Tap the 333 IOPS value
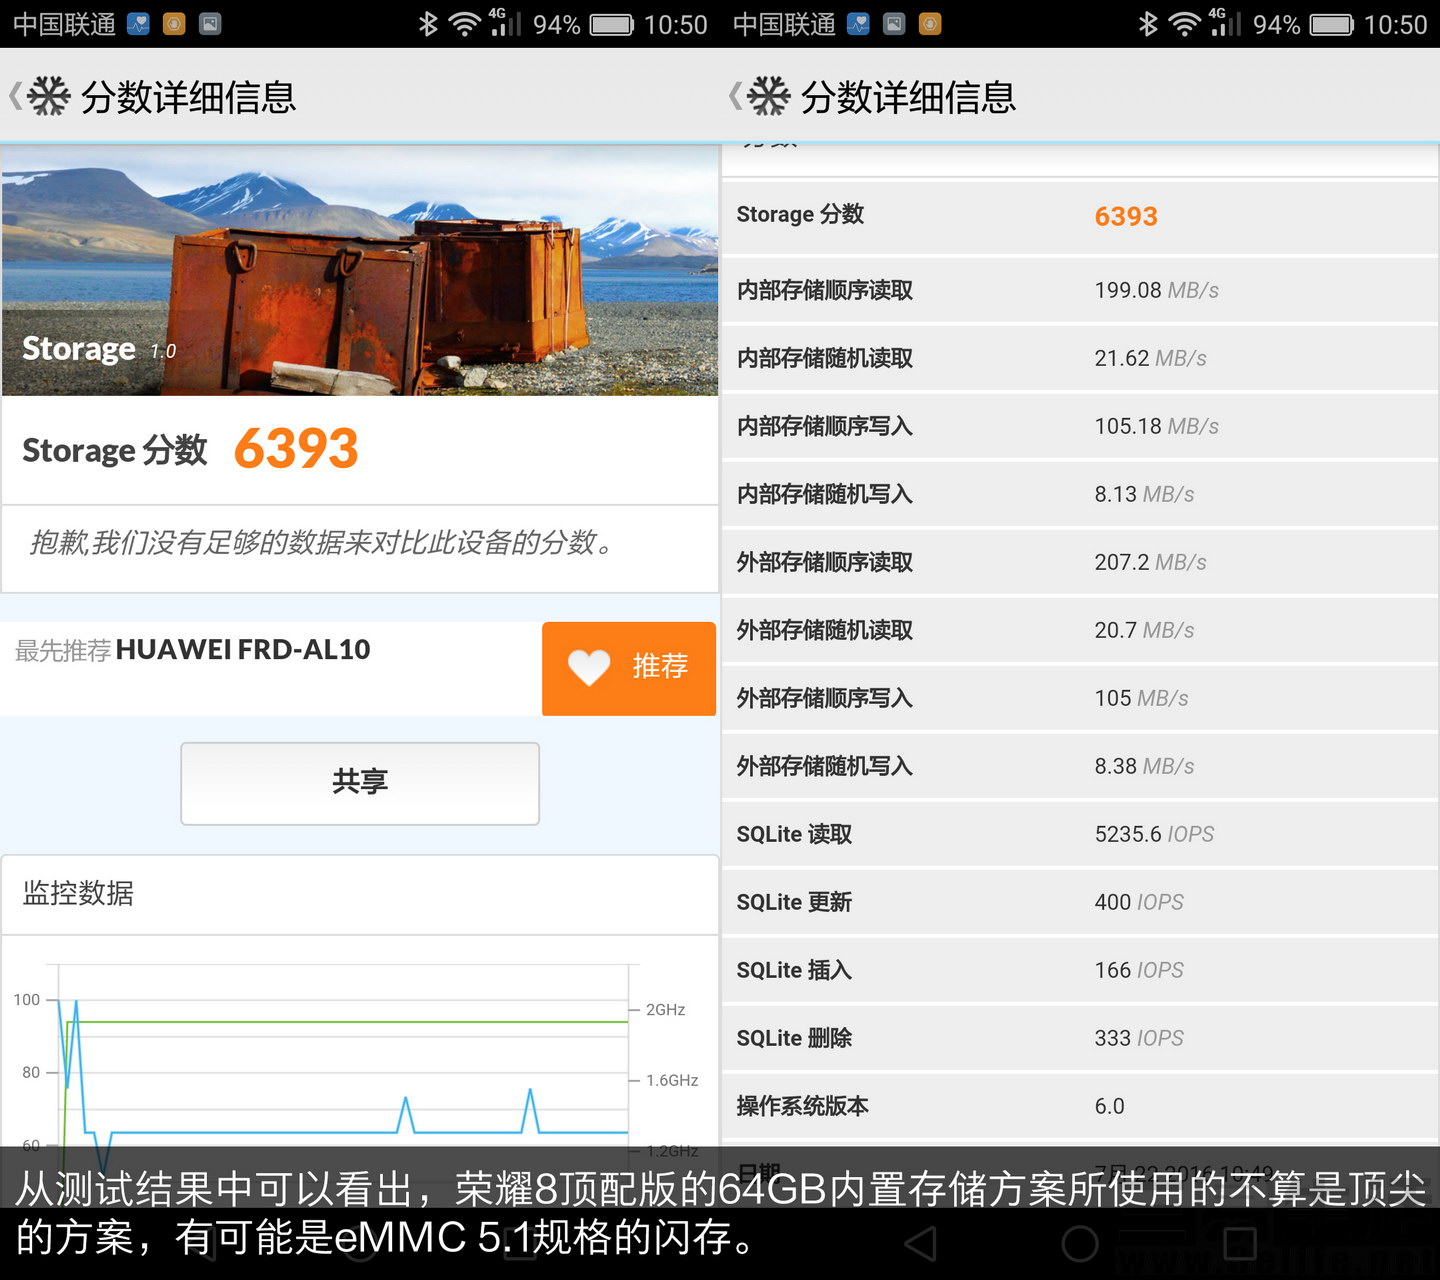The image size is (1440, 1280). (1139, 1038)
